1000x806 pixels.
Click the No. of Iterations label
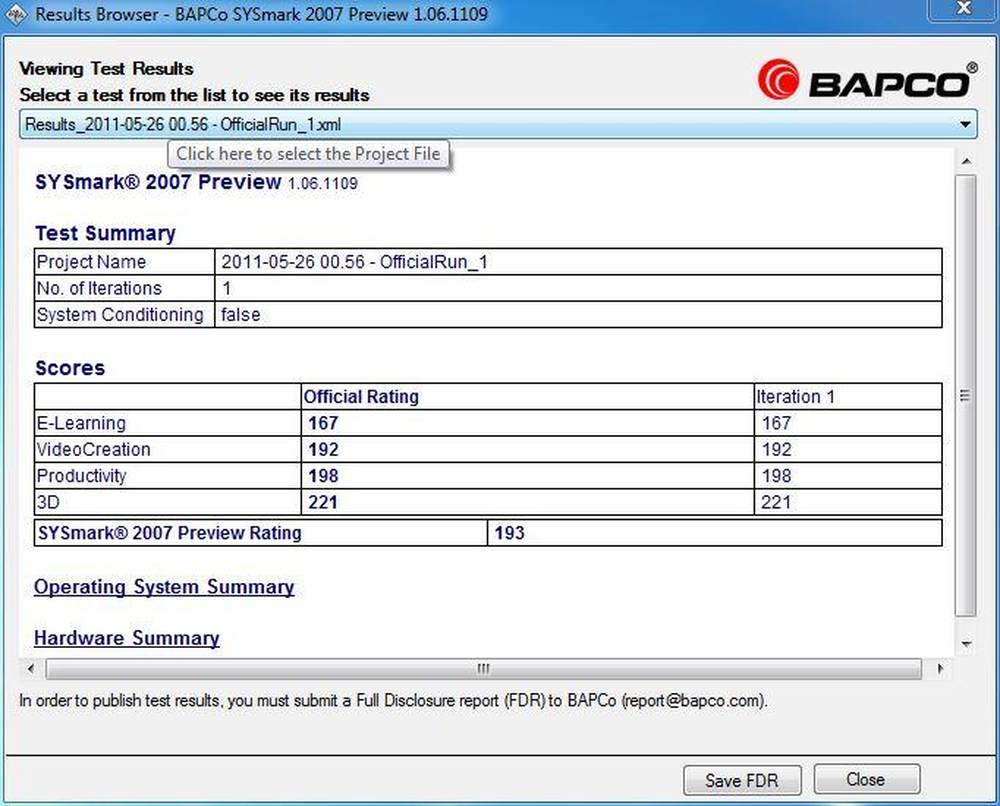(99, 288)
